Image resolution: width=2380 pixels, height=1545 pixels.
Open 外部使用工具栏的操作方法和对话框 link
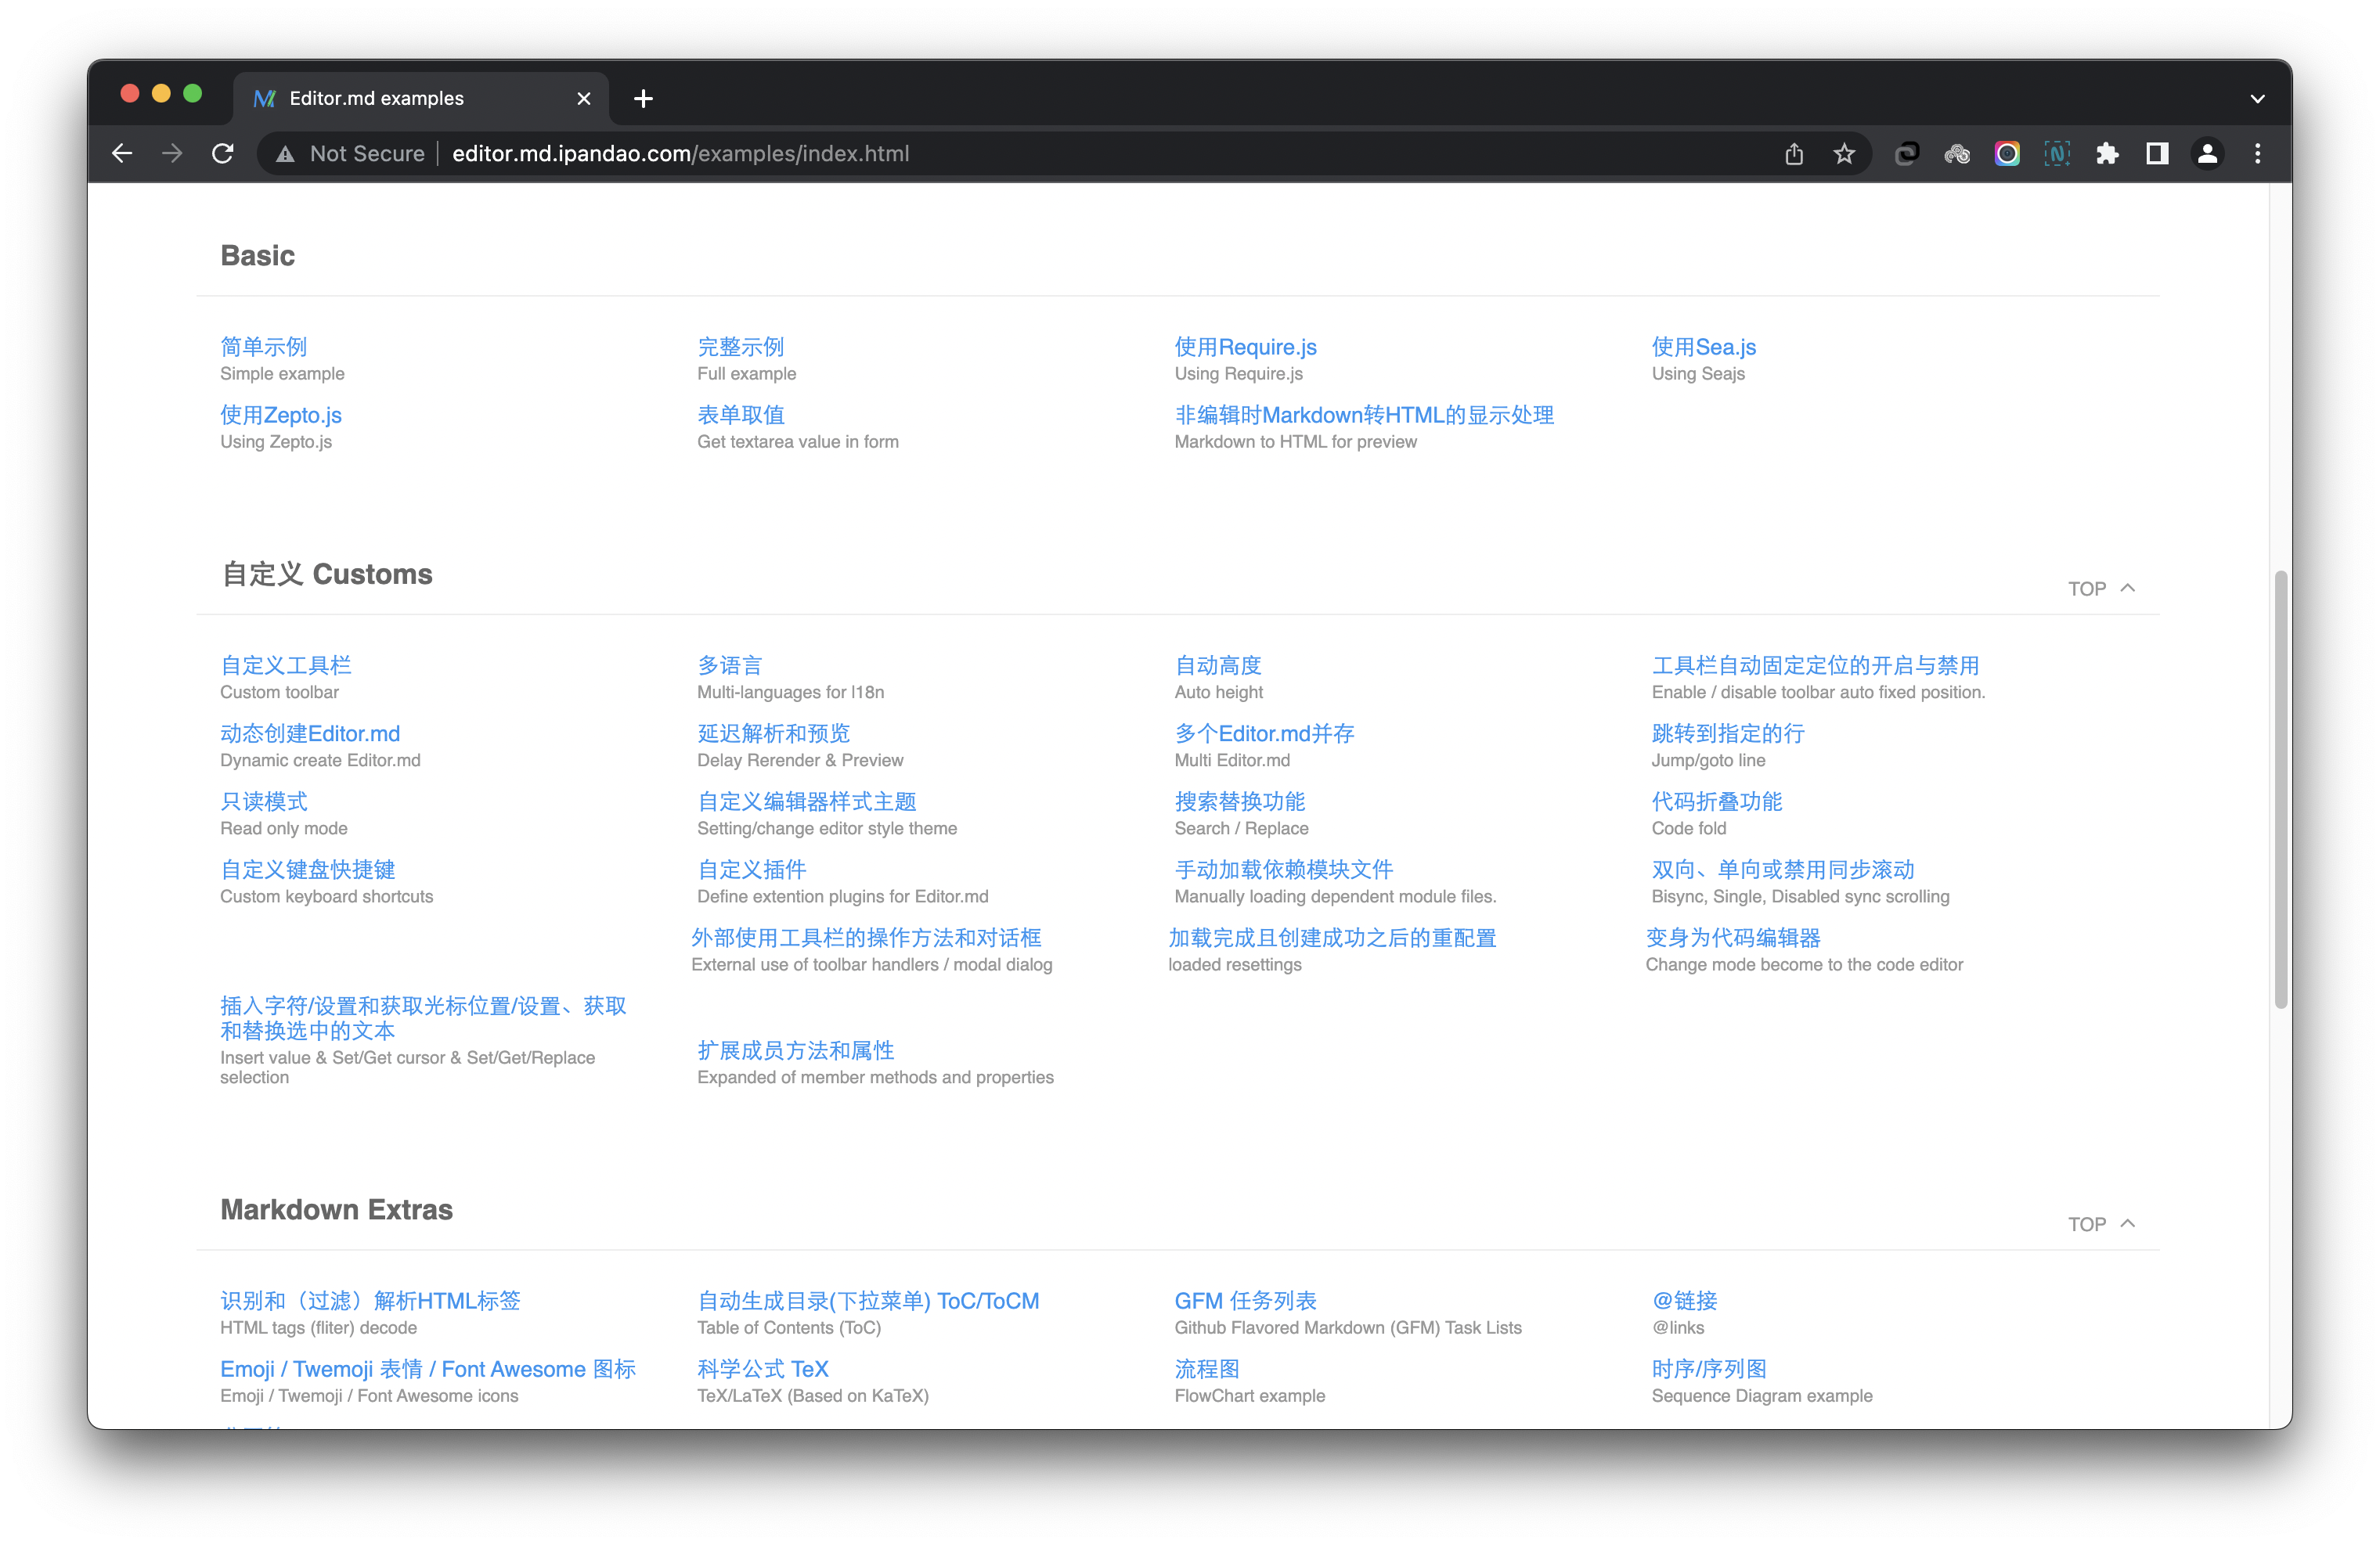(866, 937)
